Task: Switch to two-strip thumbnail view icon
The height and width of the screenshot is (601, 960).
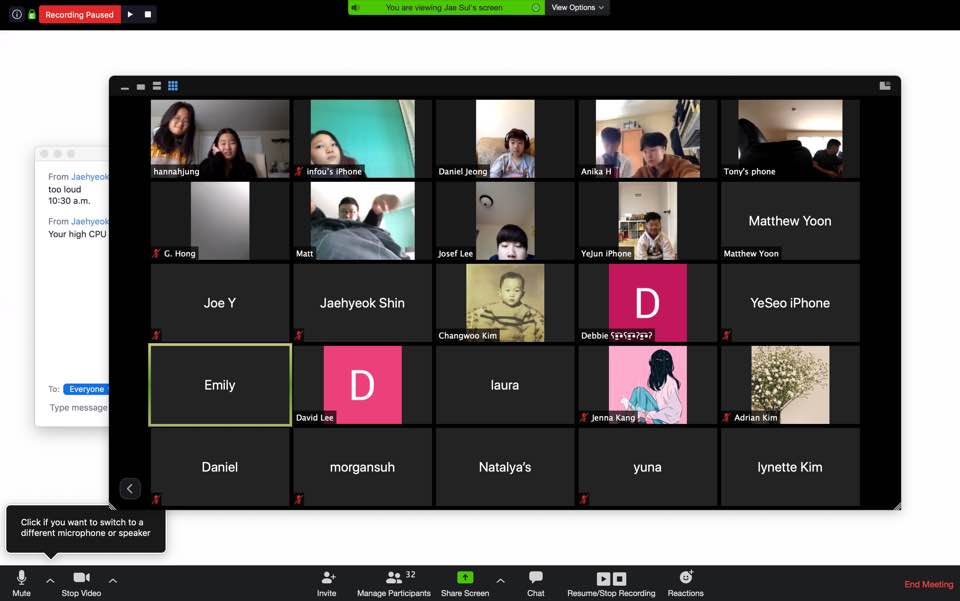Action: click(157, 86)
